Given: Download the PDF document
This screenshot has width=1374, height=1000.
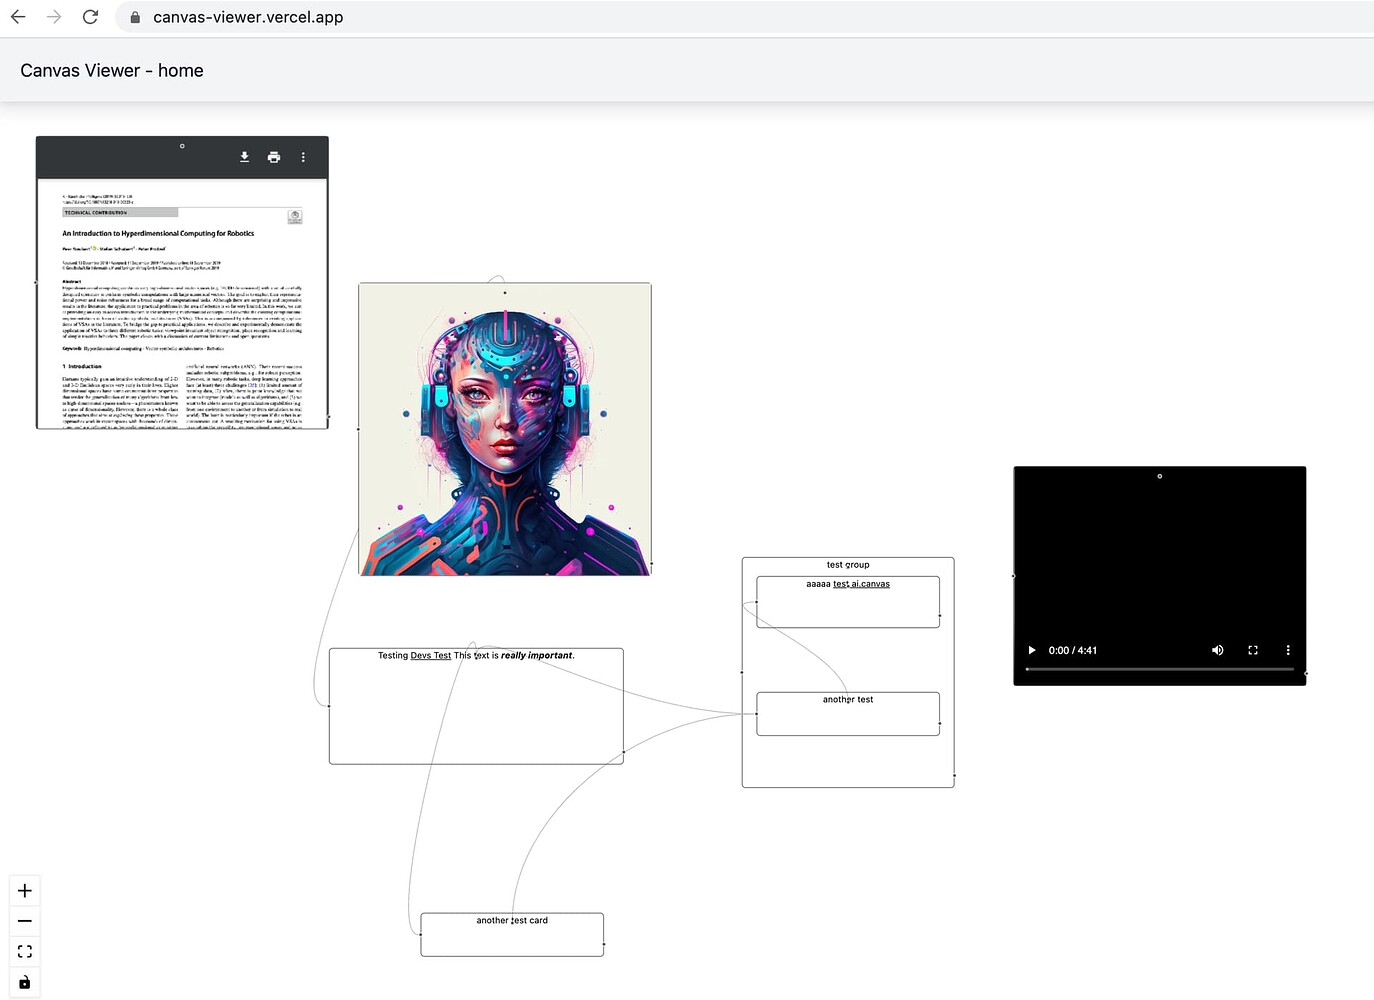Looking at the screenshot, I should (244, 157).
